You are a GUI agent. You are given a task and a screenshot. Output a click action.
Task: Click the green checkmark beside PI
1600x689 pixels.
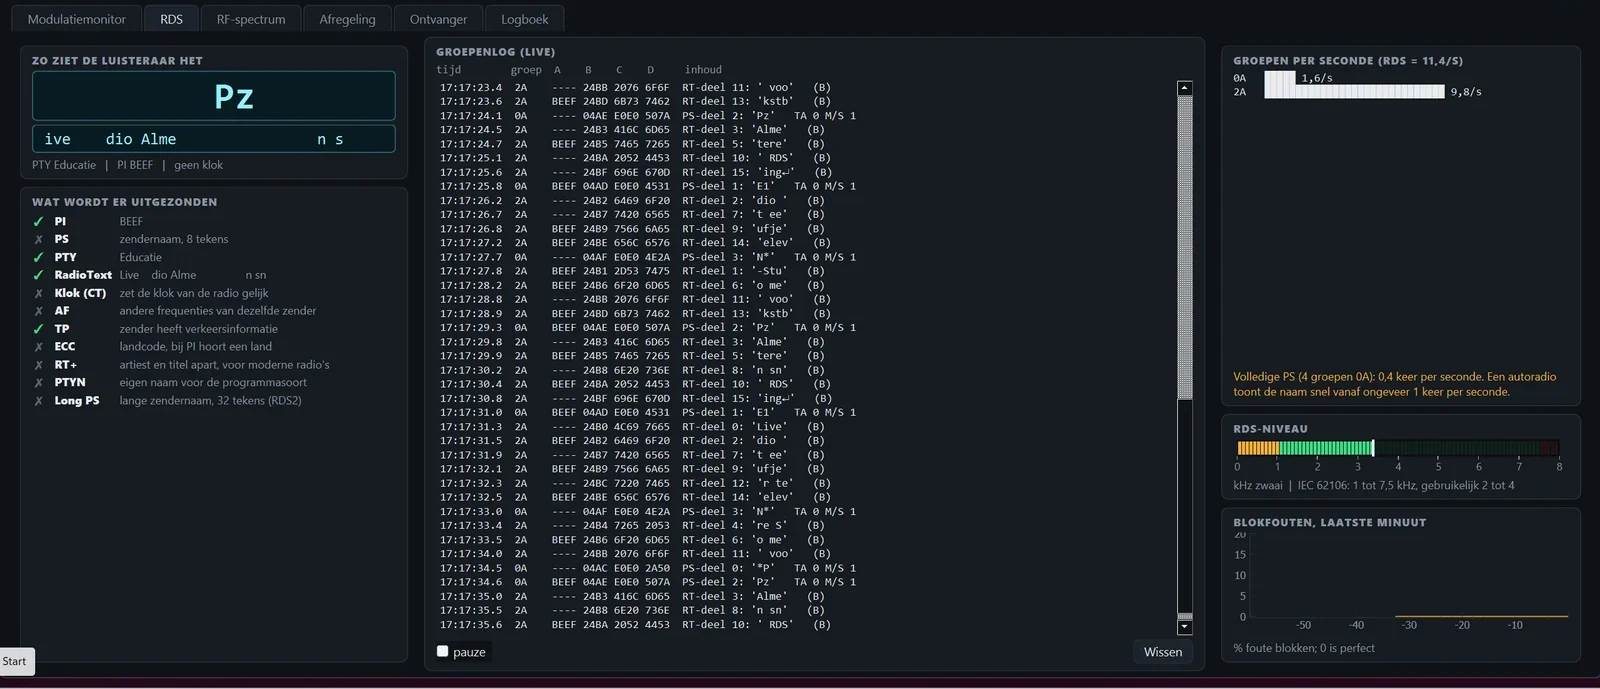[39, 222]
